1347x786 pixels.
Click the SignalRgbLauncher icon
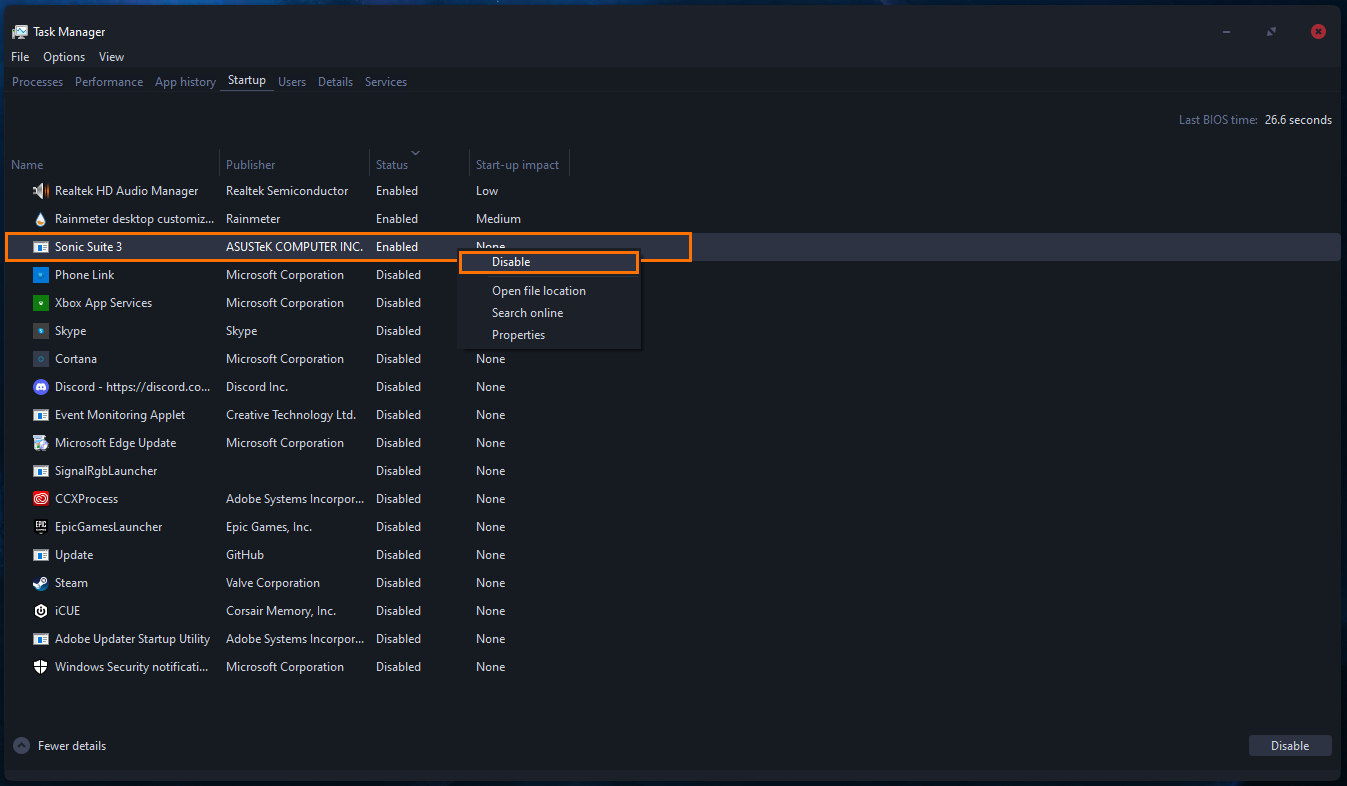point(41,471)
